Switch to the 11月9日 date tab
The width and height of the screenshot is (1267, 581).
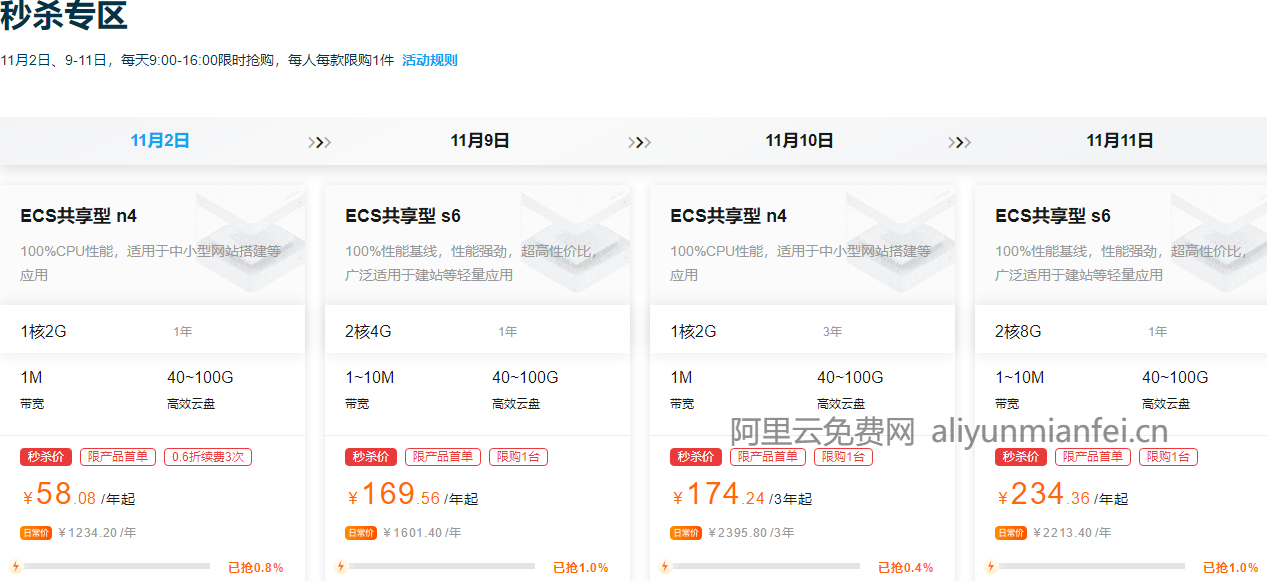pos(480,141)
